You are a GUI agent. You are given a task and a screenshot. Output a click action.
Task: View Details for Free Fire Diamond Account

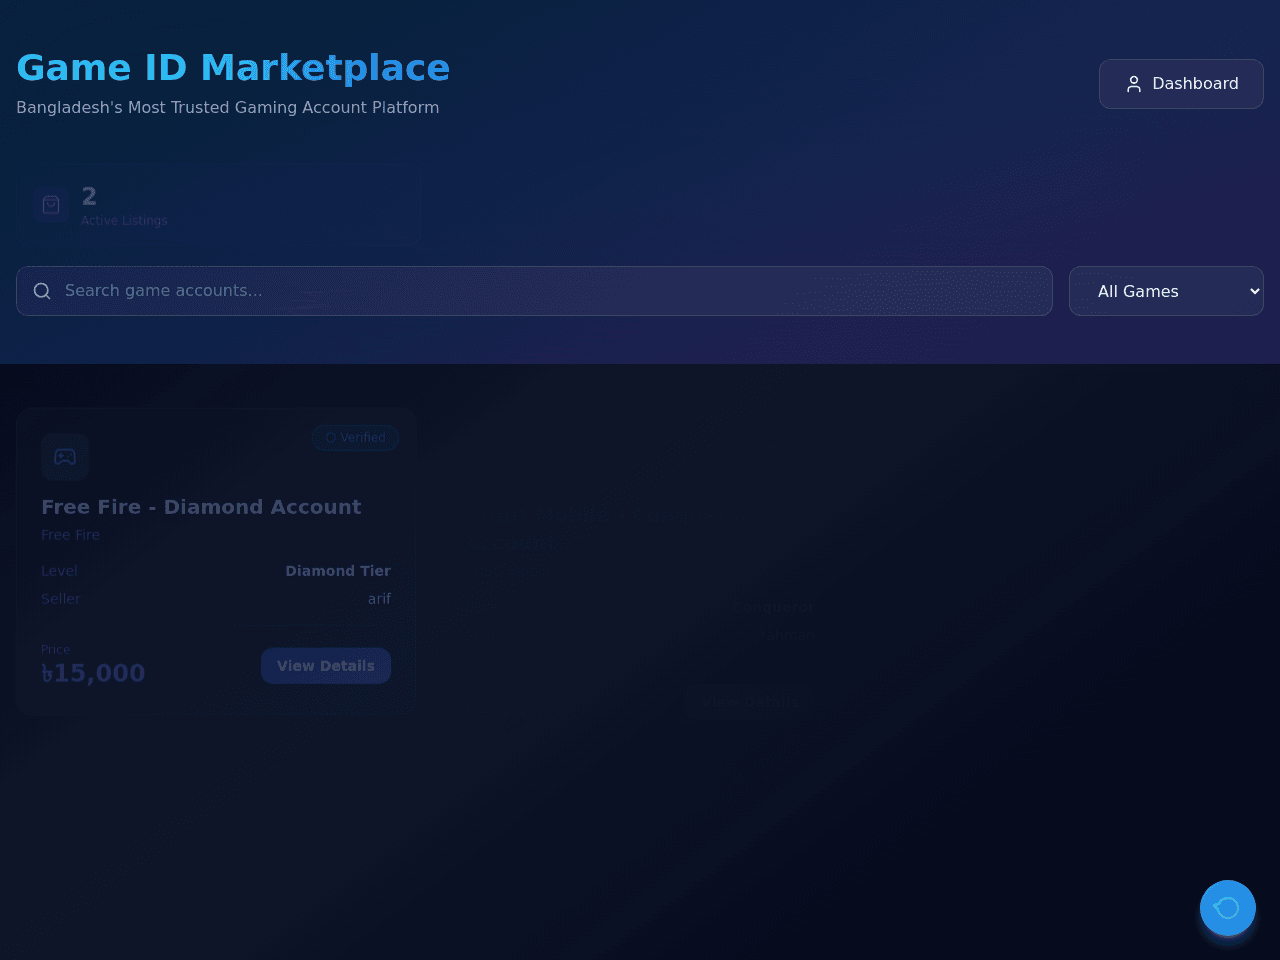point(326,666)
